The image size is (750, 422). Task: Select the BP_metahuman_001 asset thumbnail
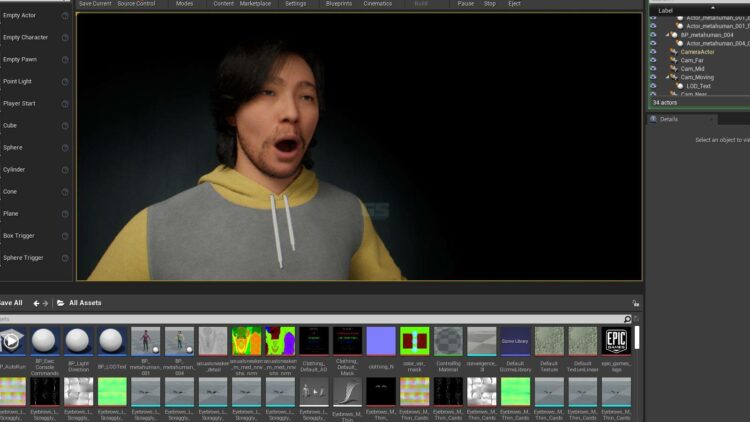(x=145, y=341)
